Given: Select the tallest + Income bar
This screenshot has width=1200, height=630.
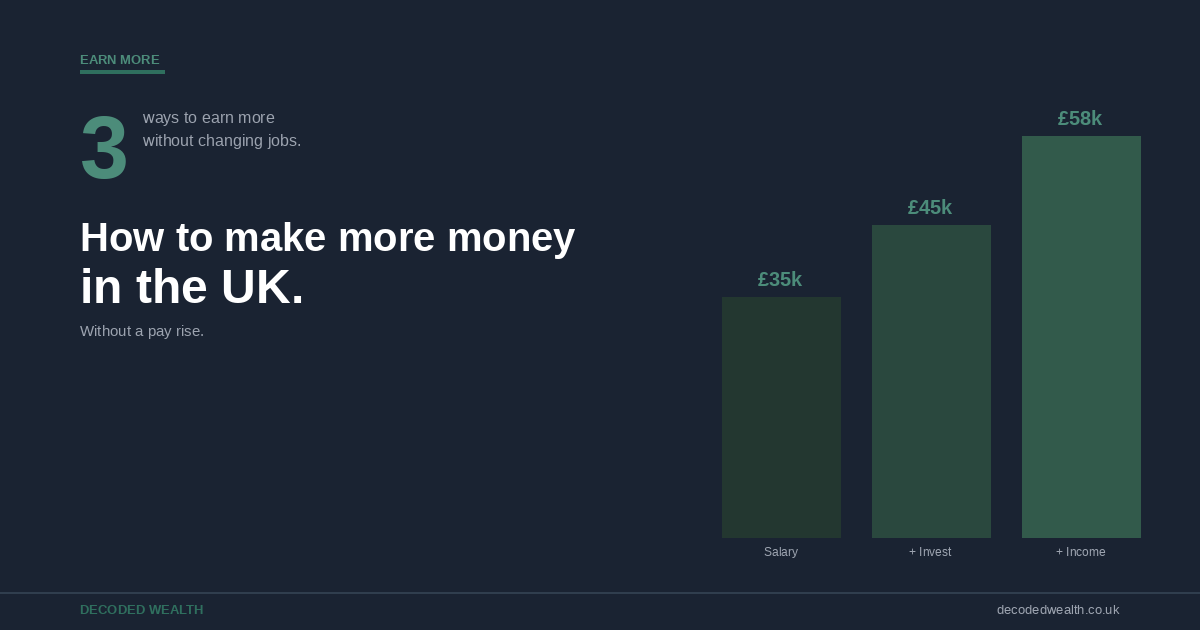Looking at the screenshot, I should tap(1081, 337).
